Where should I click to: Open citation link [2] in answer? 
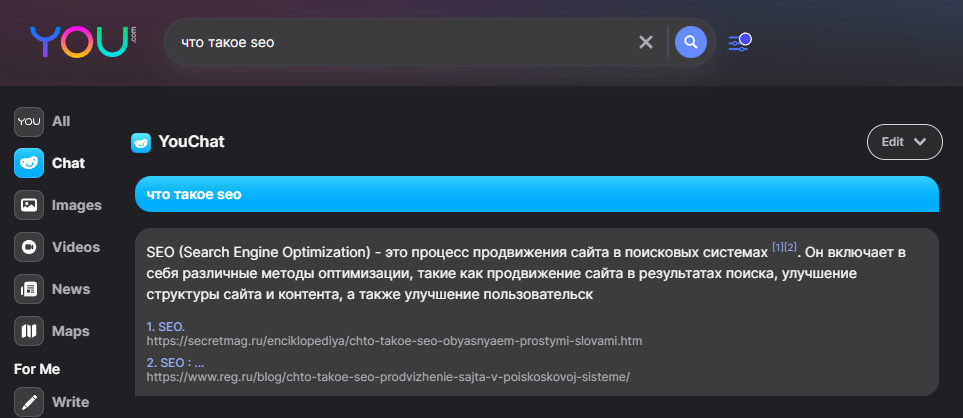pyautogui.click(x=791, y=246)
